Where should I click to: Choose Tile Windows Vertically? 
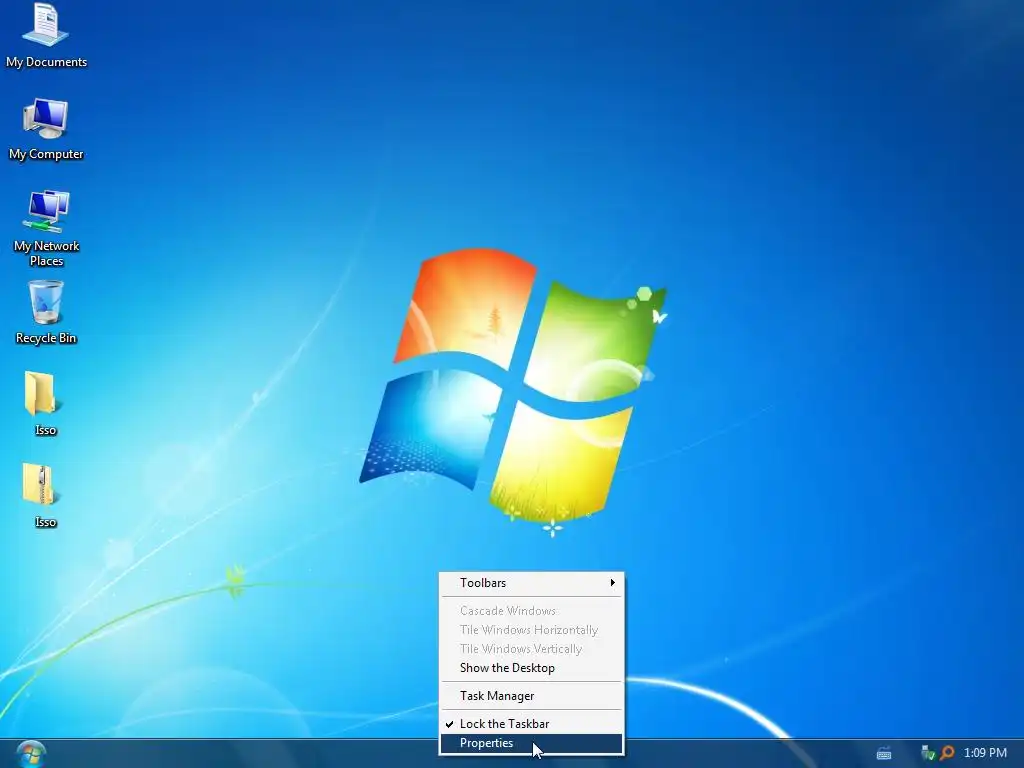[x=532, y=648]
